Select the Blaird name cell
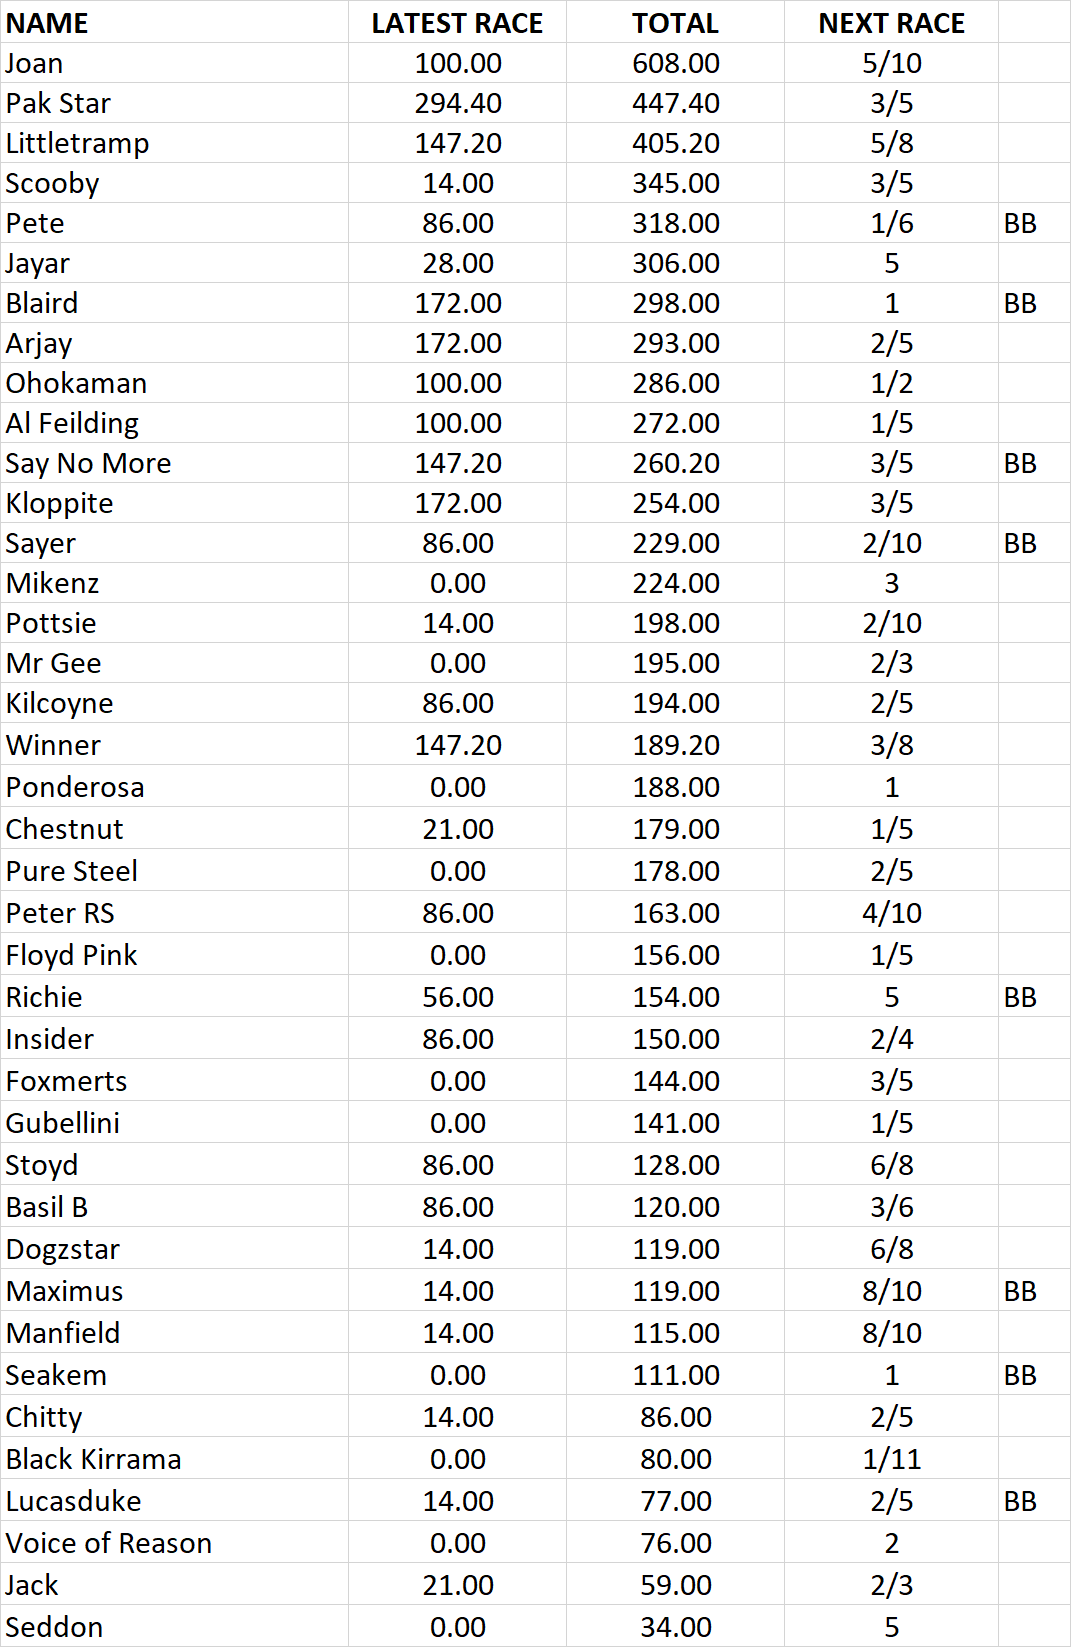This screenshot has height=1647, width=1071. click(174, 303)
